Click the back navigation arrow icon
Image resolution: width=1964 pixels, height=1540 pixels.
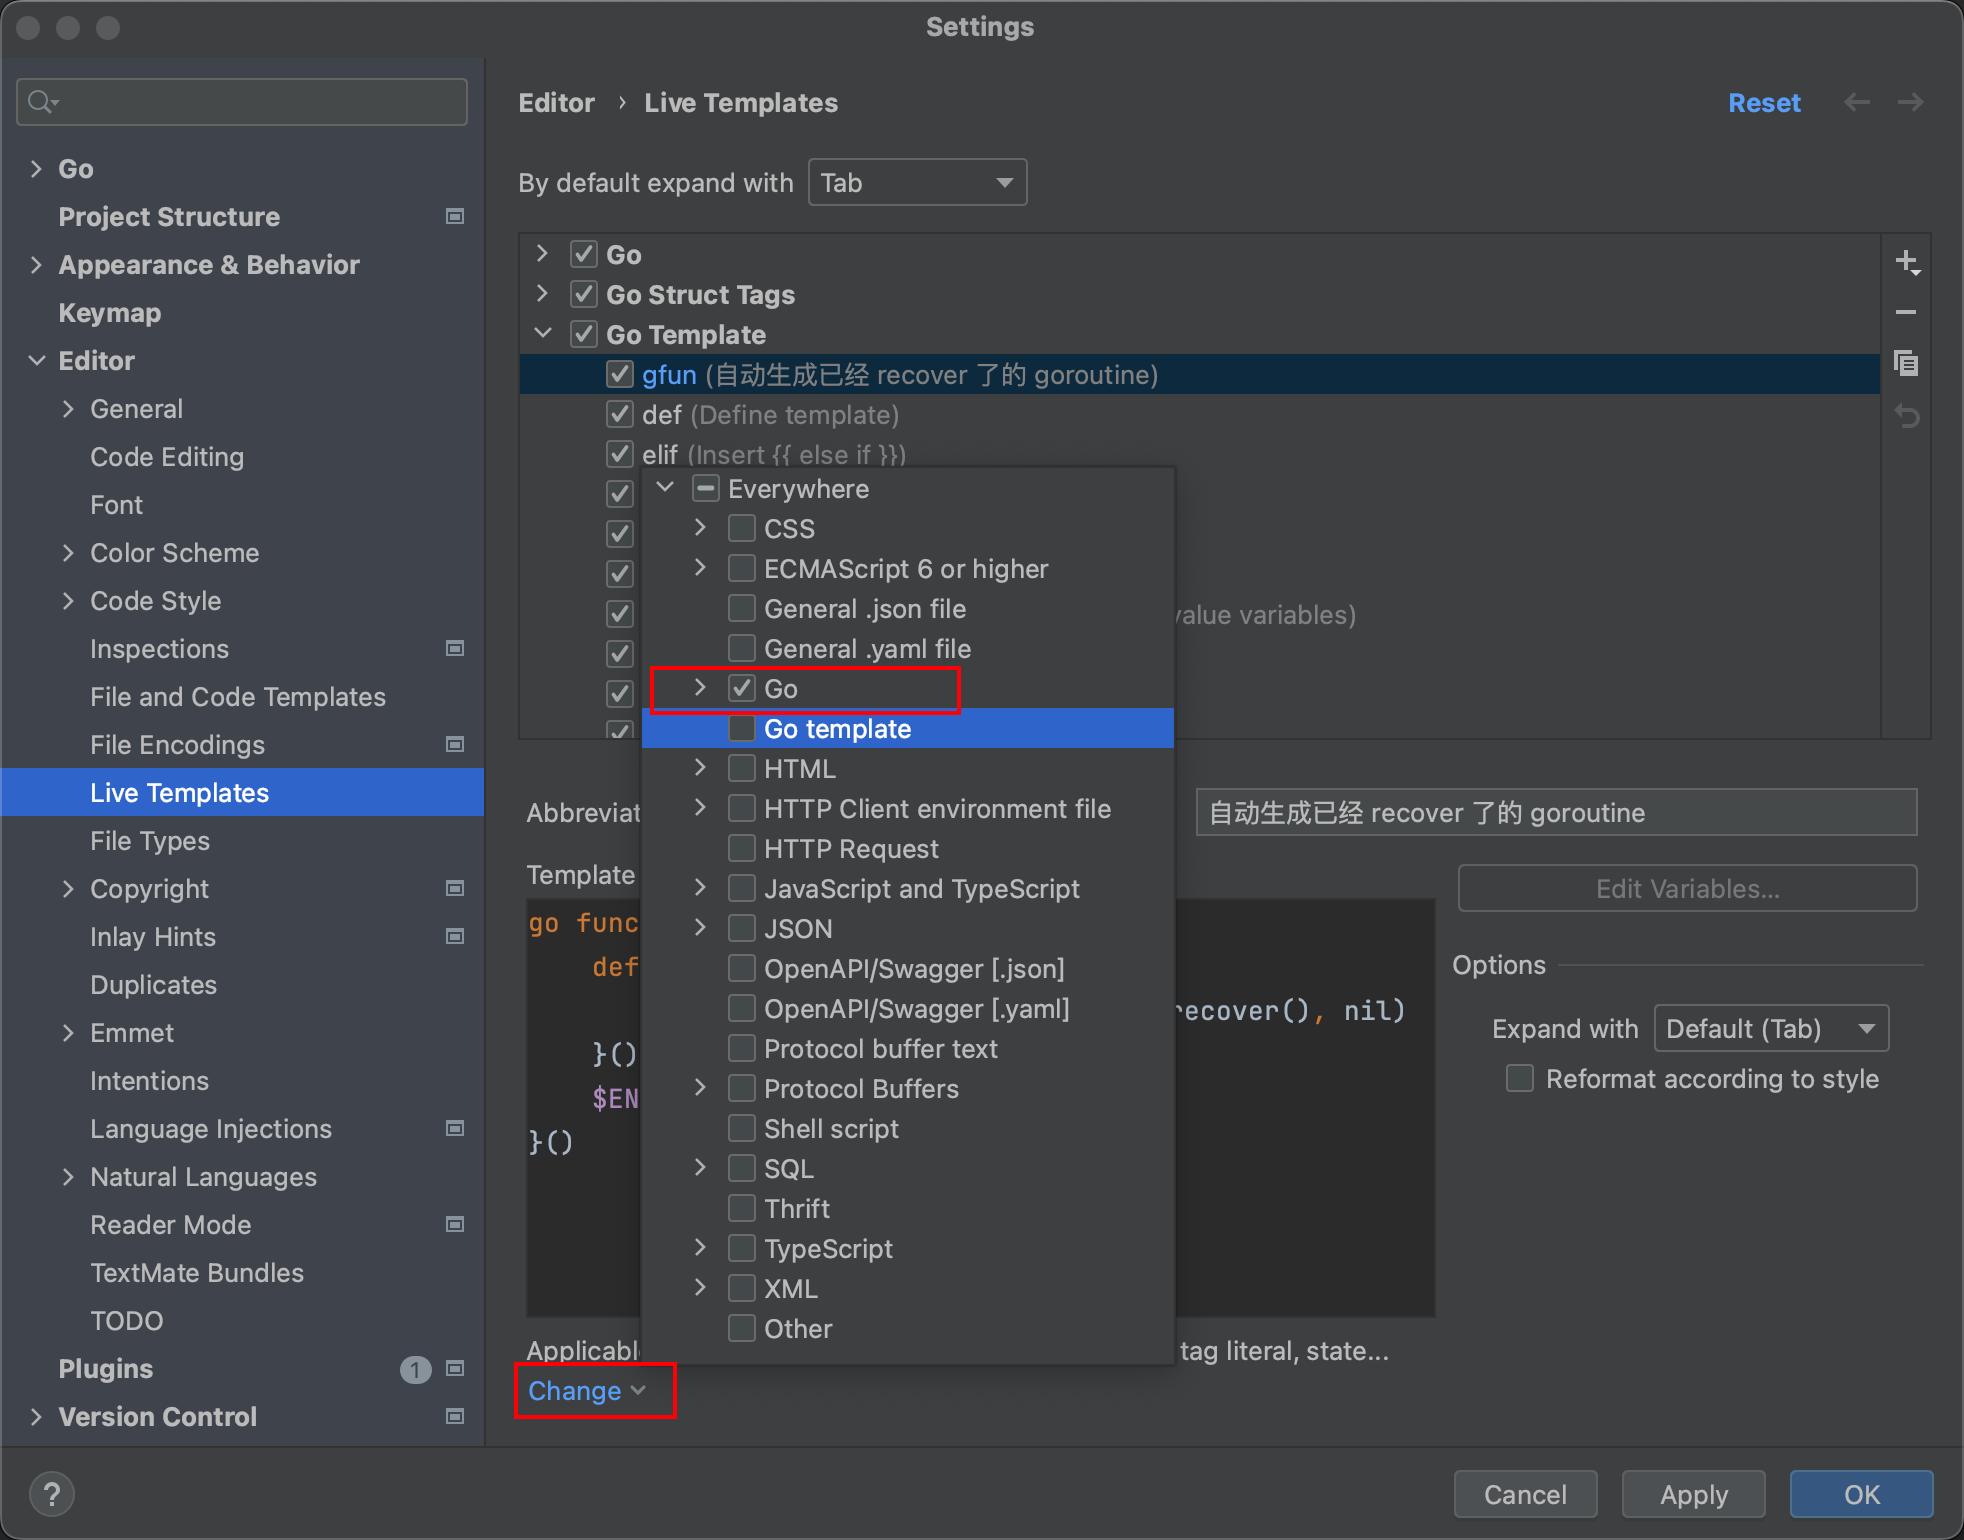1857,102
